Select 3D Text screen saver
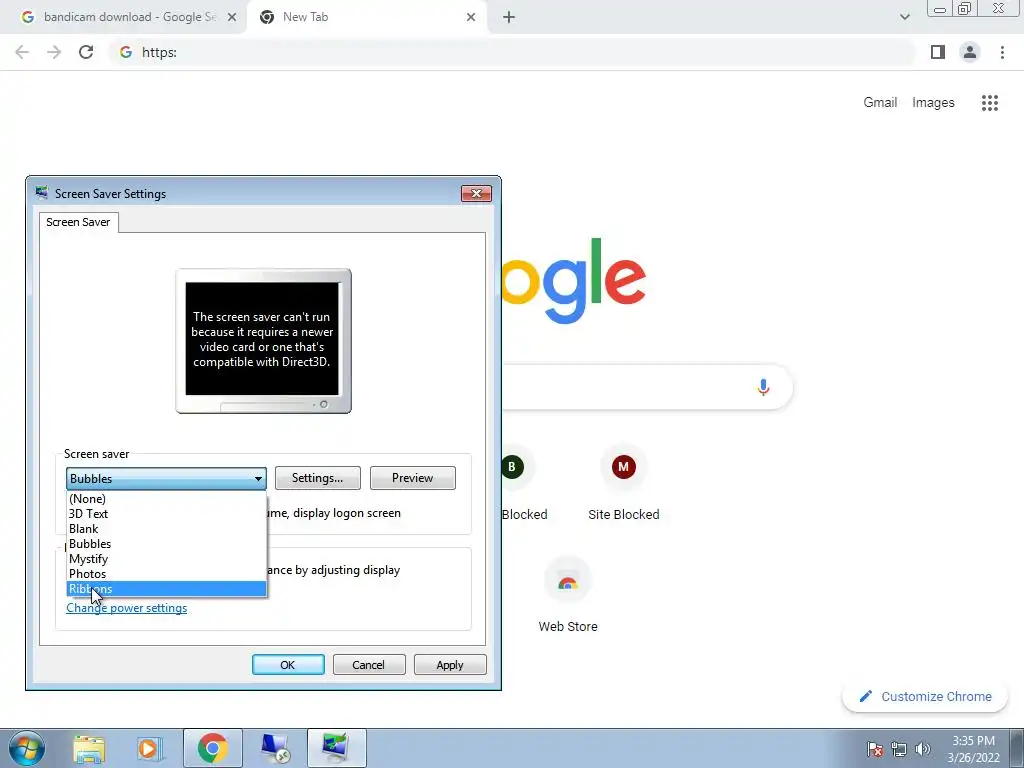 pos(167,514)
